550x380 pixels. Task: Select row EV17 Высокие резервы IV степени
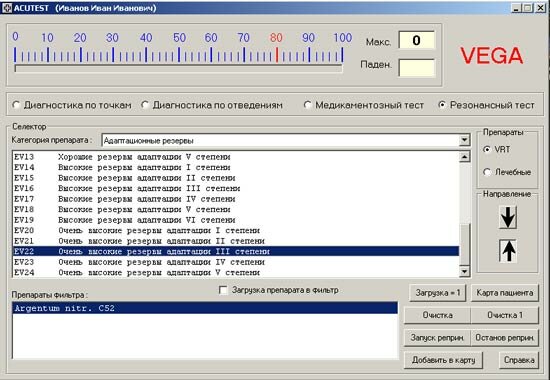pos(236,199)
